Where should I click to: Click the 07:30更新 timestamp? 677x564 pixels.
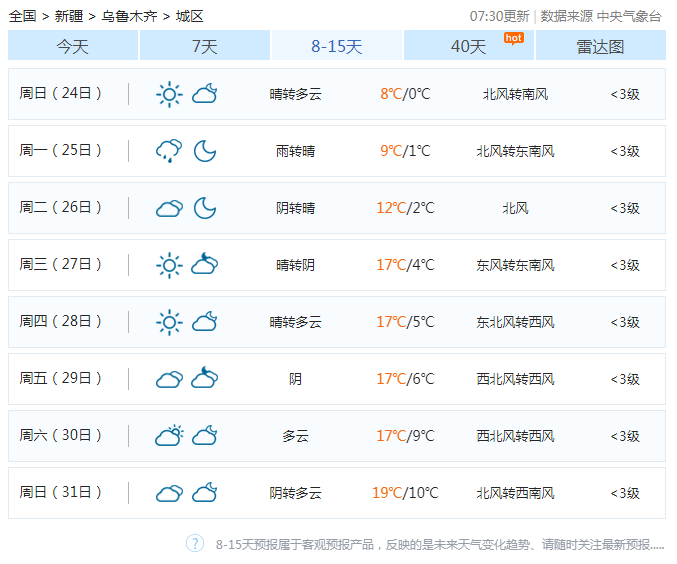coord(499,16)
